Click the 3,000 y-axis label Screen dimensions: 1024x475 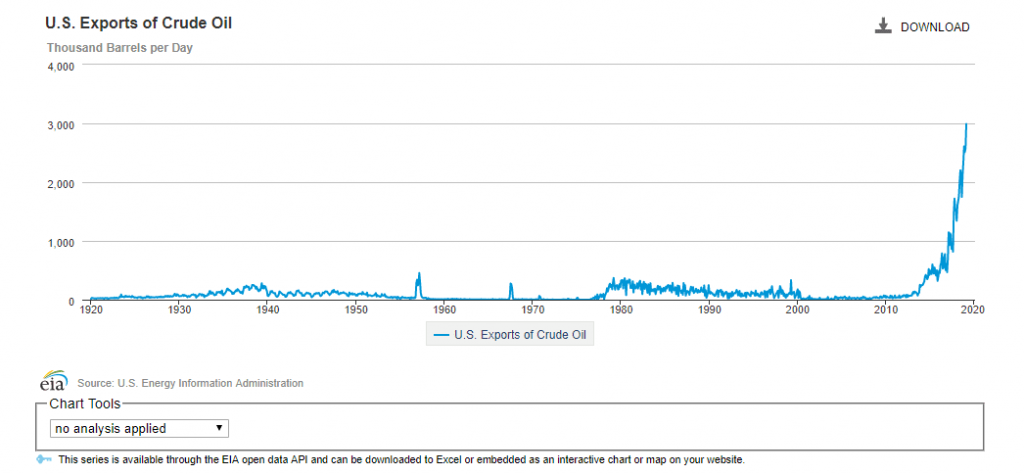point(61,125)
